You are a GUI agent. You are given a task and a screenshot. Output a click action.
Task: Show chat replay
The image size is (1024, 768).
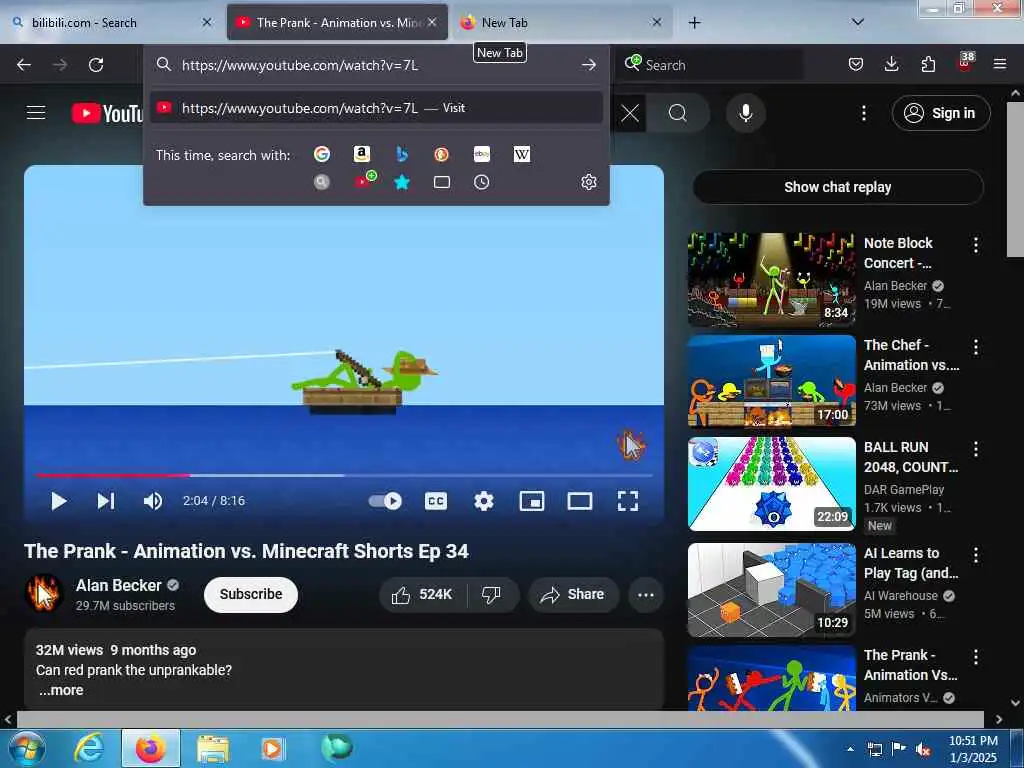(838, 187)
